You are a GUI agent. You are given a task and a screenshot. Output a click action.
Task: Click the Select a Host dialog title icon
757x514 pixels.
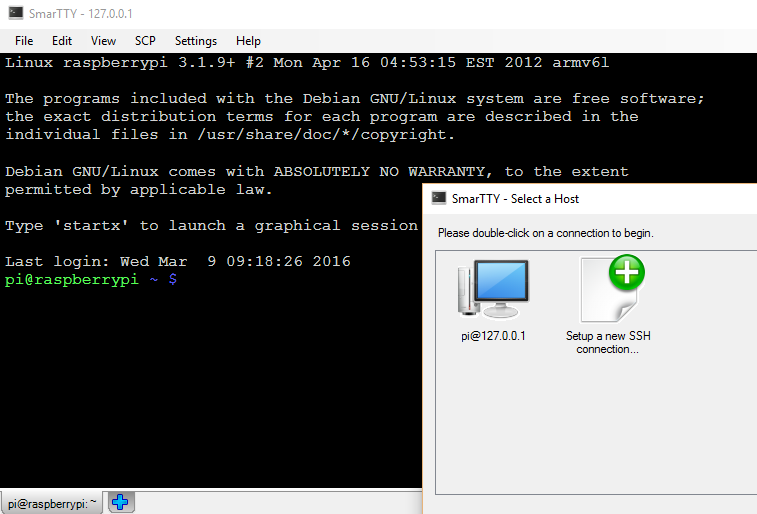point(438,198)
